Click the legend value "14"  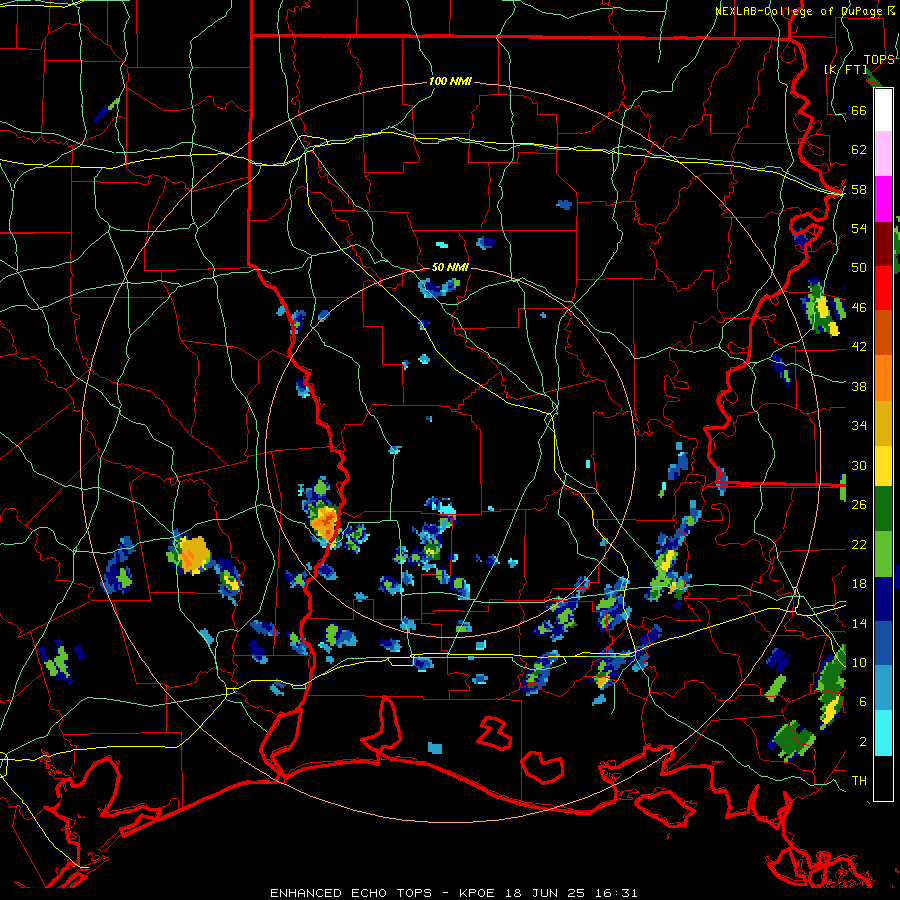(x=859, y=623)
